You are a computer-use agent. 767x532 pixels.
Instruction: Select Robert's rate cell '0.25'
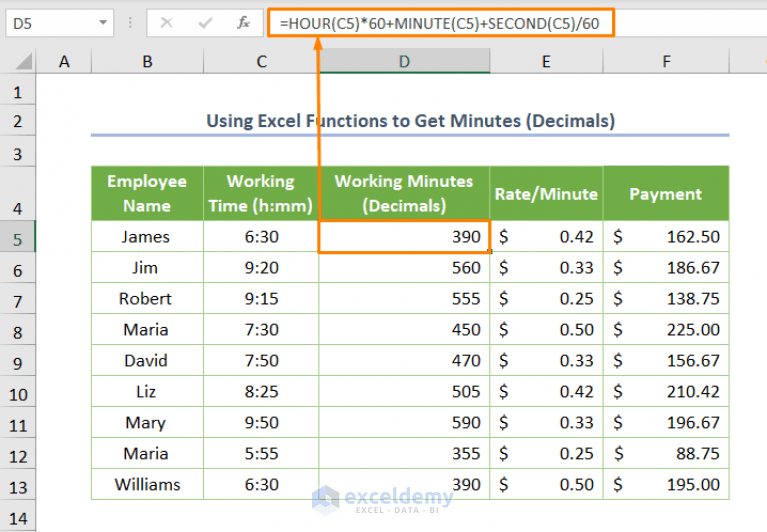point(546,298)
